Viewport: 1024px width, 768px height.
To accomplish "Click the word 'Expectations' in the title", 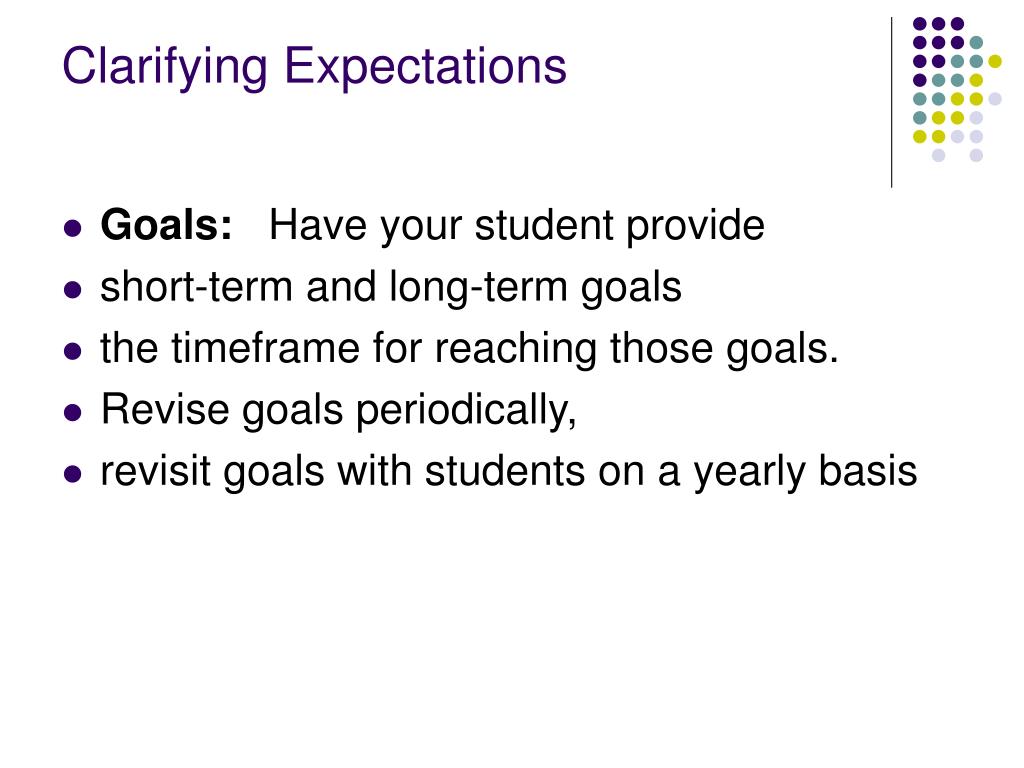I will (x=425, y=67).
